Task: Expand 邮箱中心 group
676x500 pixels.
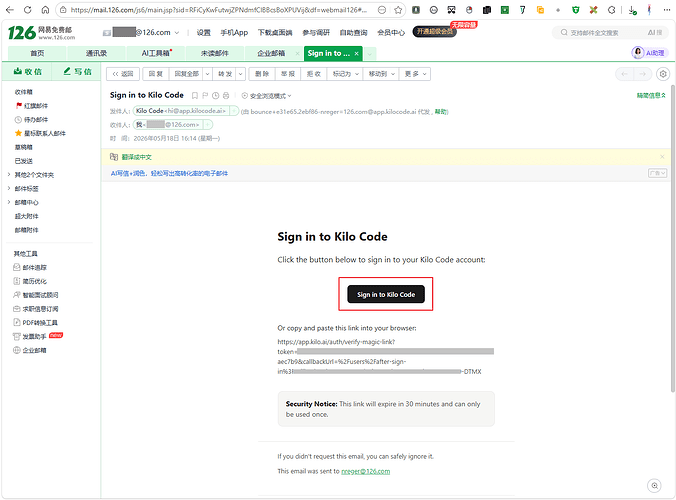Action: 9,202
